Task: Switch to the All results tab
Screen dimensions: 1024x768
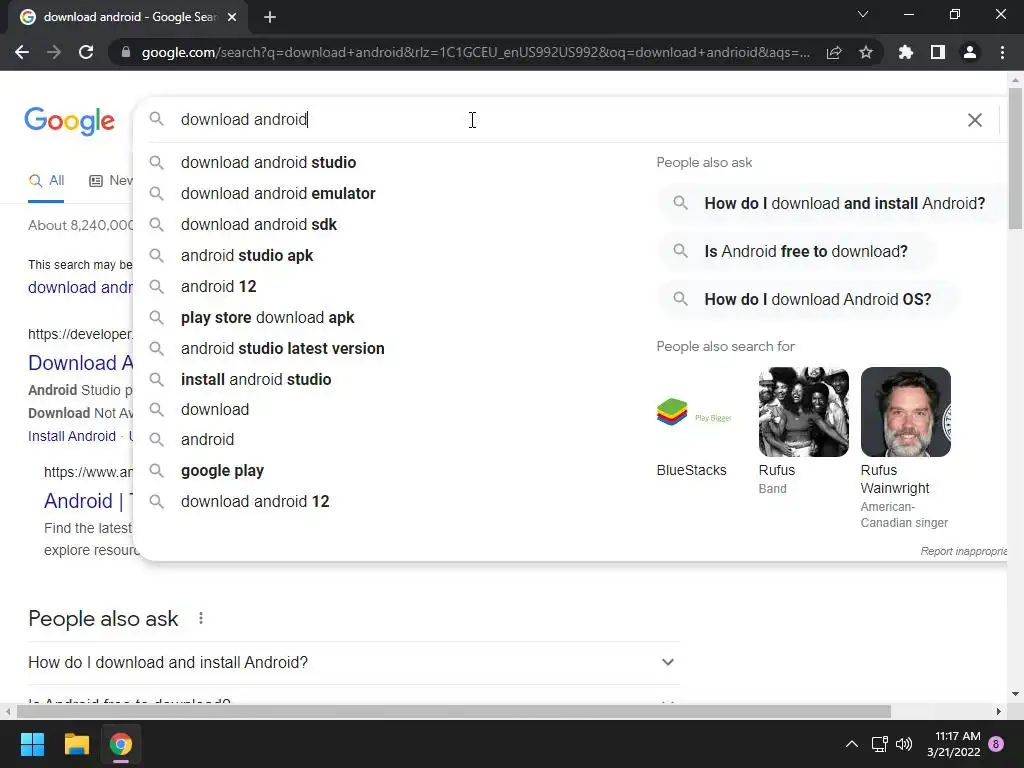Action: click(x=46, y=181)
